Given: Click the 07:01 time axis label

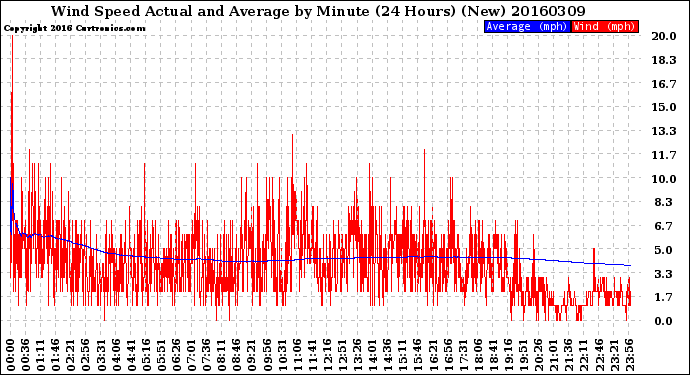Looking at the screenshot, I should click(191, 355).
